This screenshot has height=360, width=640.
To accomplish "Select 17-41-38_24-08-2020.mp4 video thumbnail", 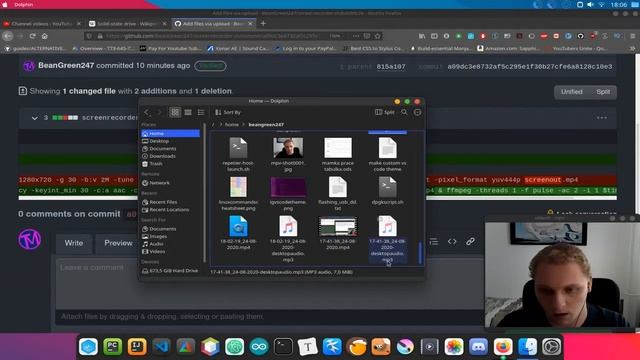I will point(338,226).
